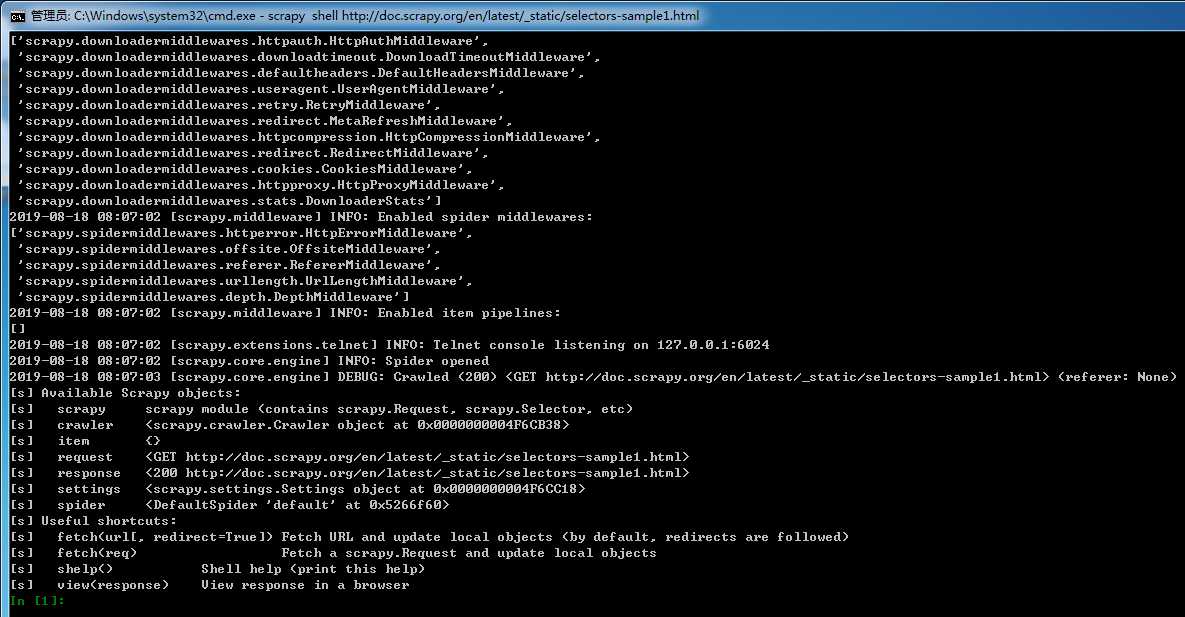The image size is (1185, 617).
Task: Click the settings object row
Action: (x=298, y=489)
